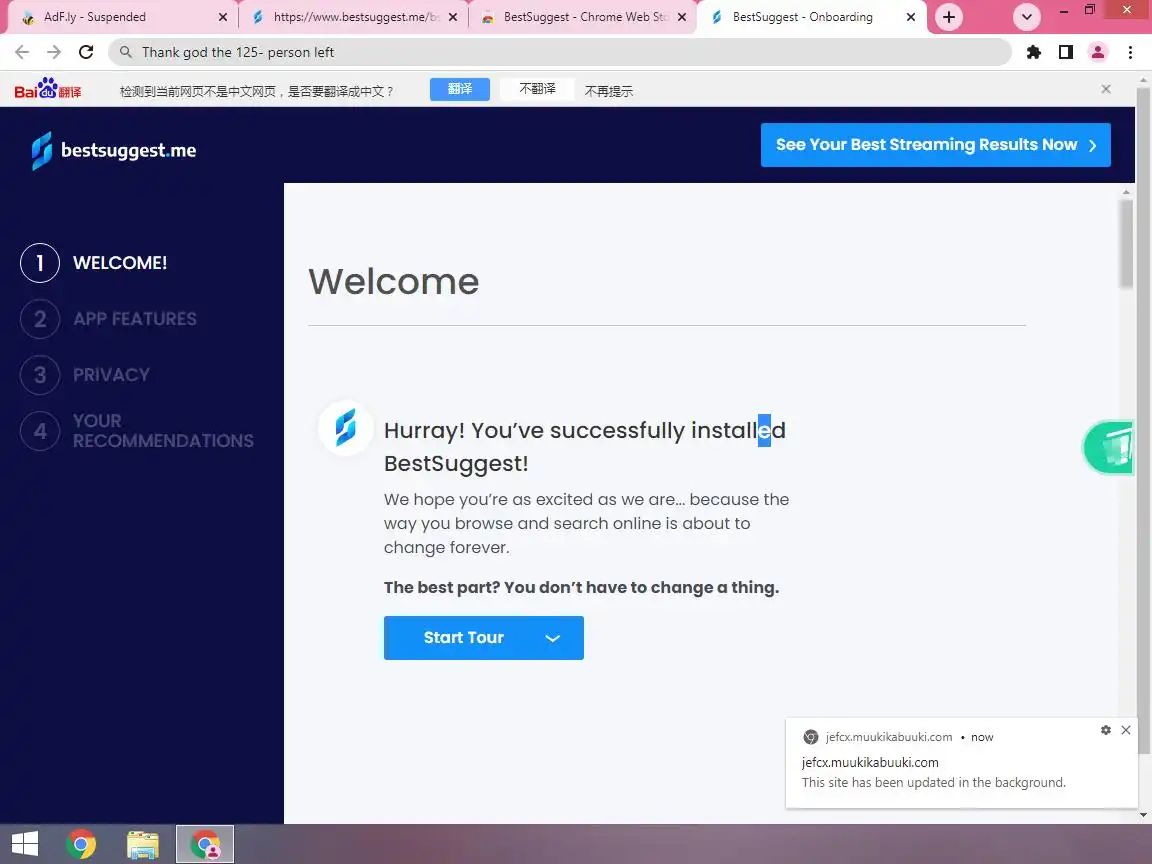Click the Welcome heading text
This screenshot has height=864, width=1152.
coord(394,281)
